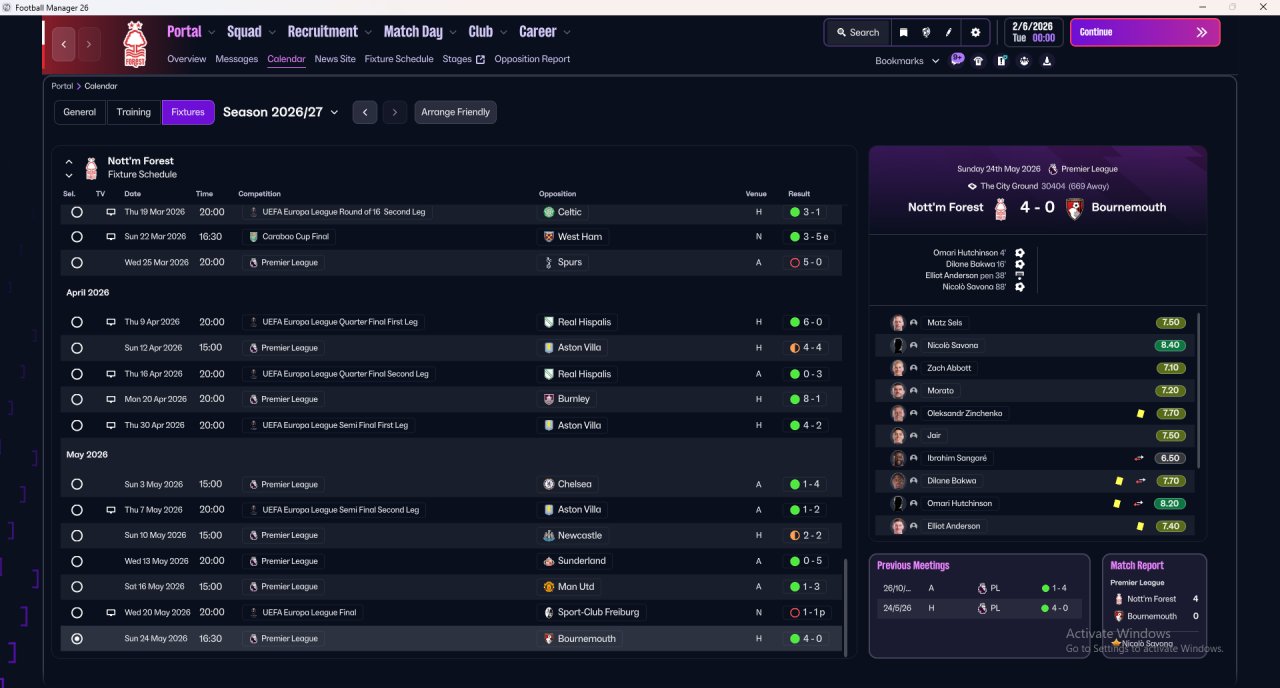Select the Sunderland fixture radio button

click(77, 561)
